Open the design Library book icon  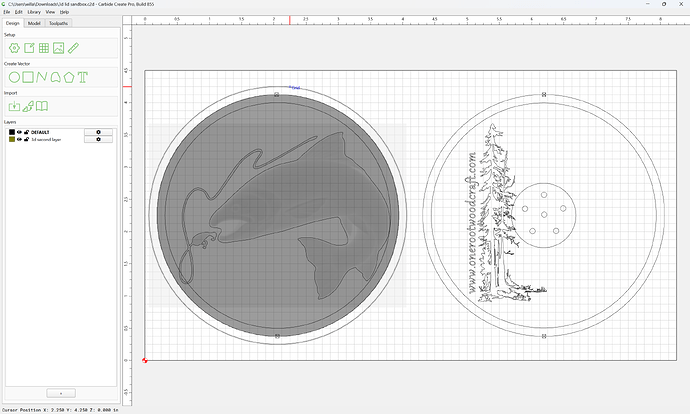click(42, 106)
